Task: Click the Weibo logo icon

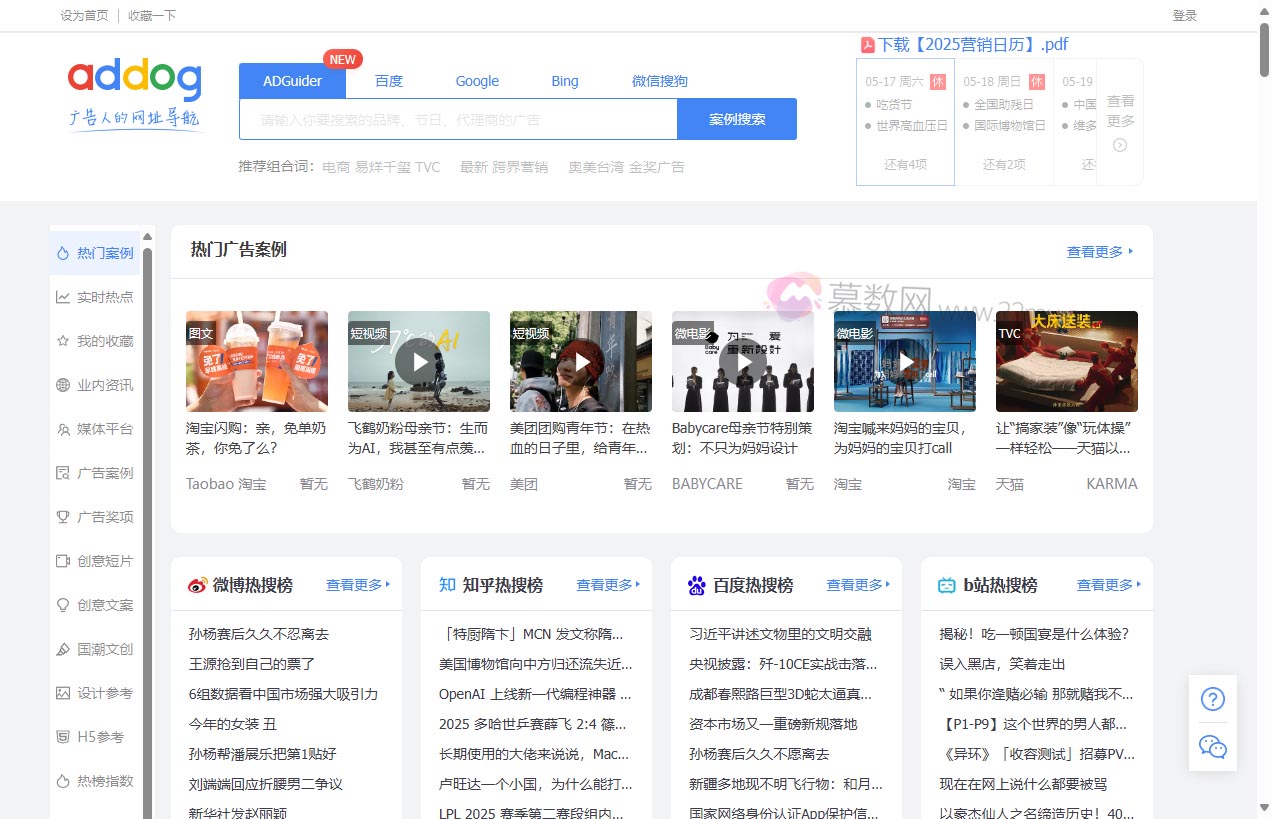Action: pyautogui.click(x=198, y=585)
